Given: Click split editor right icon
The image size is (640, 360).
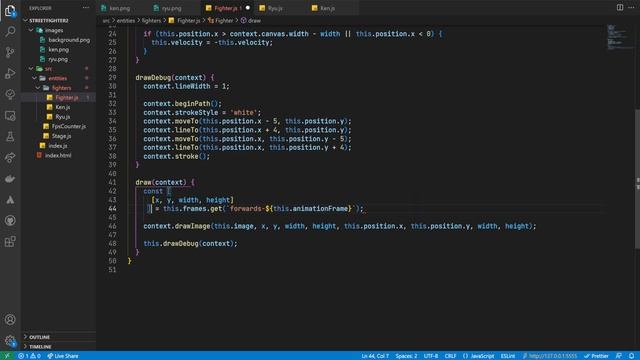Looking at the screenshot, I should click(x=620, y=7).
